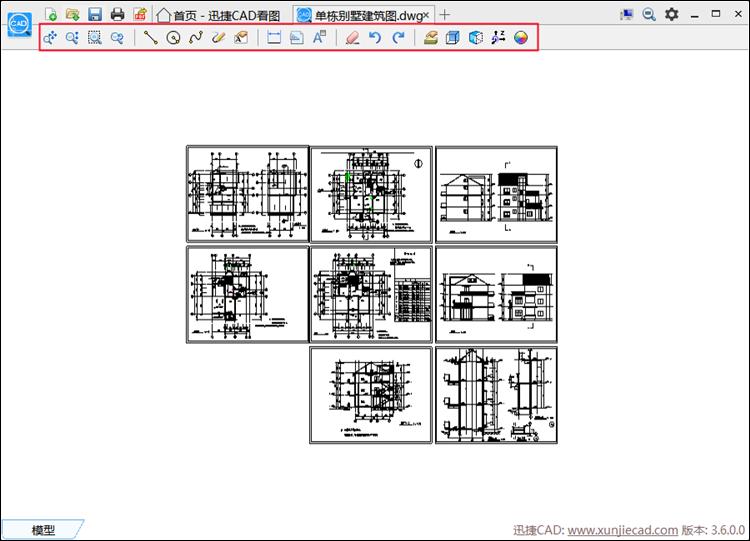The width and height of the screenshot is (750, 541).
Task: Open the www.xunjiecad.com link
Action: click(622, 530)
